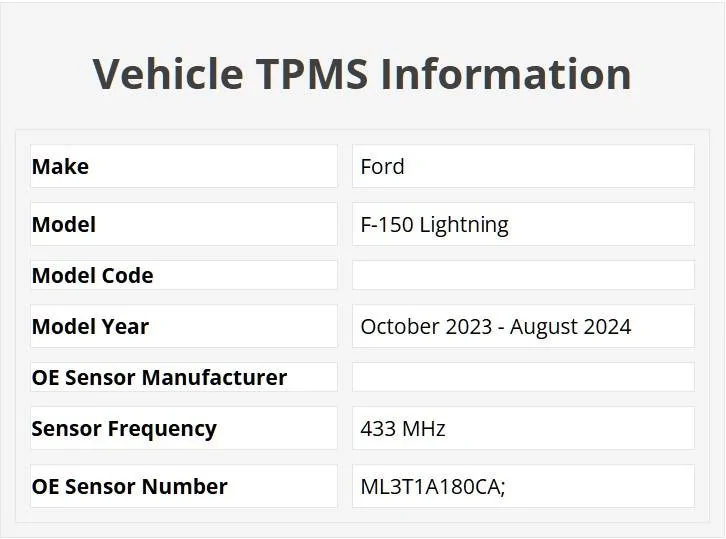The image size is (726, 539).
Task: Click the Make row label
Action: [60, 166]
